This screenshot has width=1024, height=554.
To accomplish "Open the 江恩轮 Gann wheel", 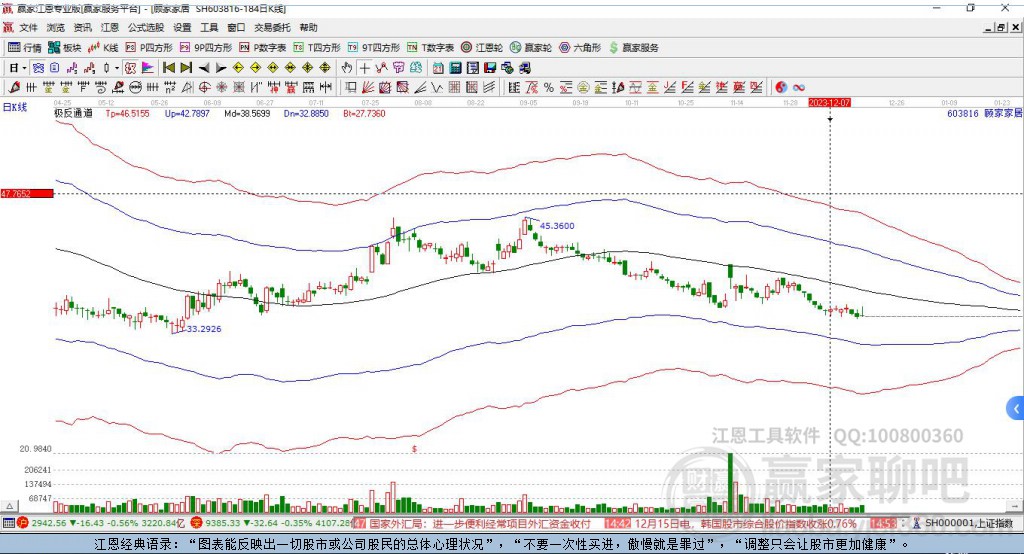I will [482, 48].
